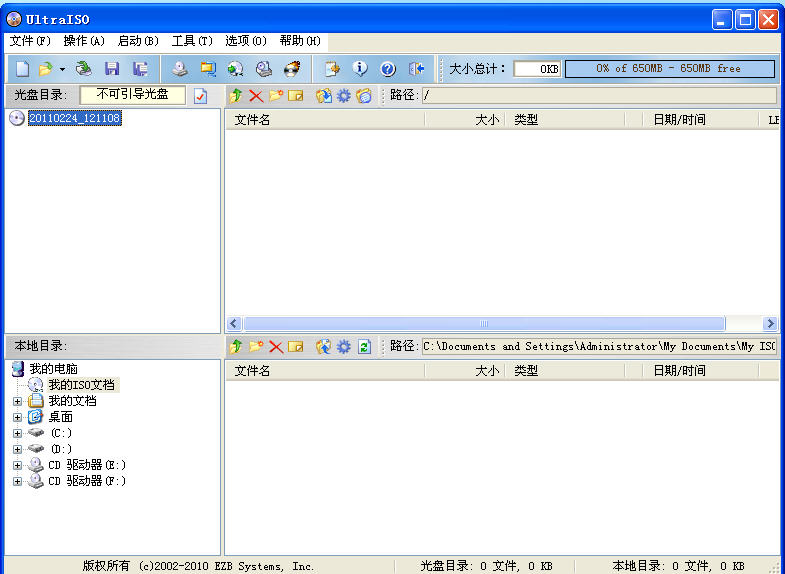Click the New file icon in toolbar

coord(22,69)
